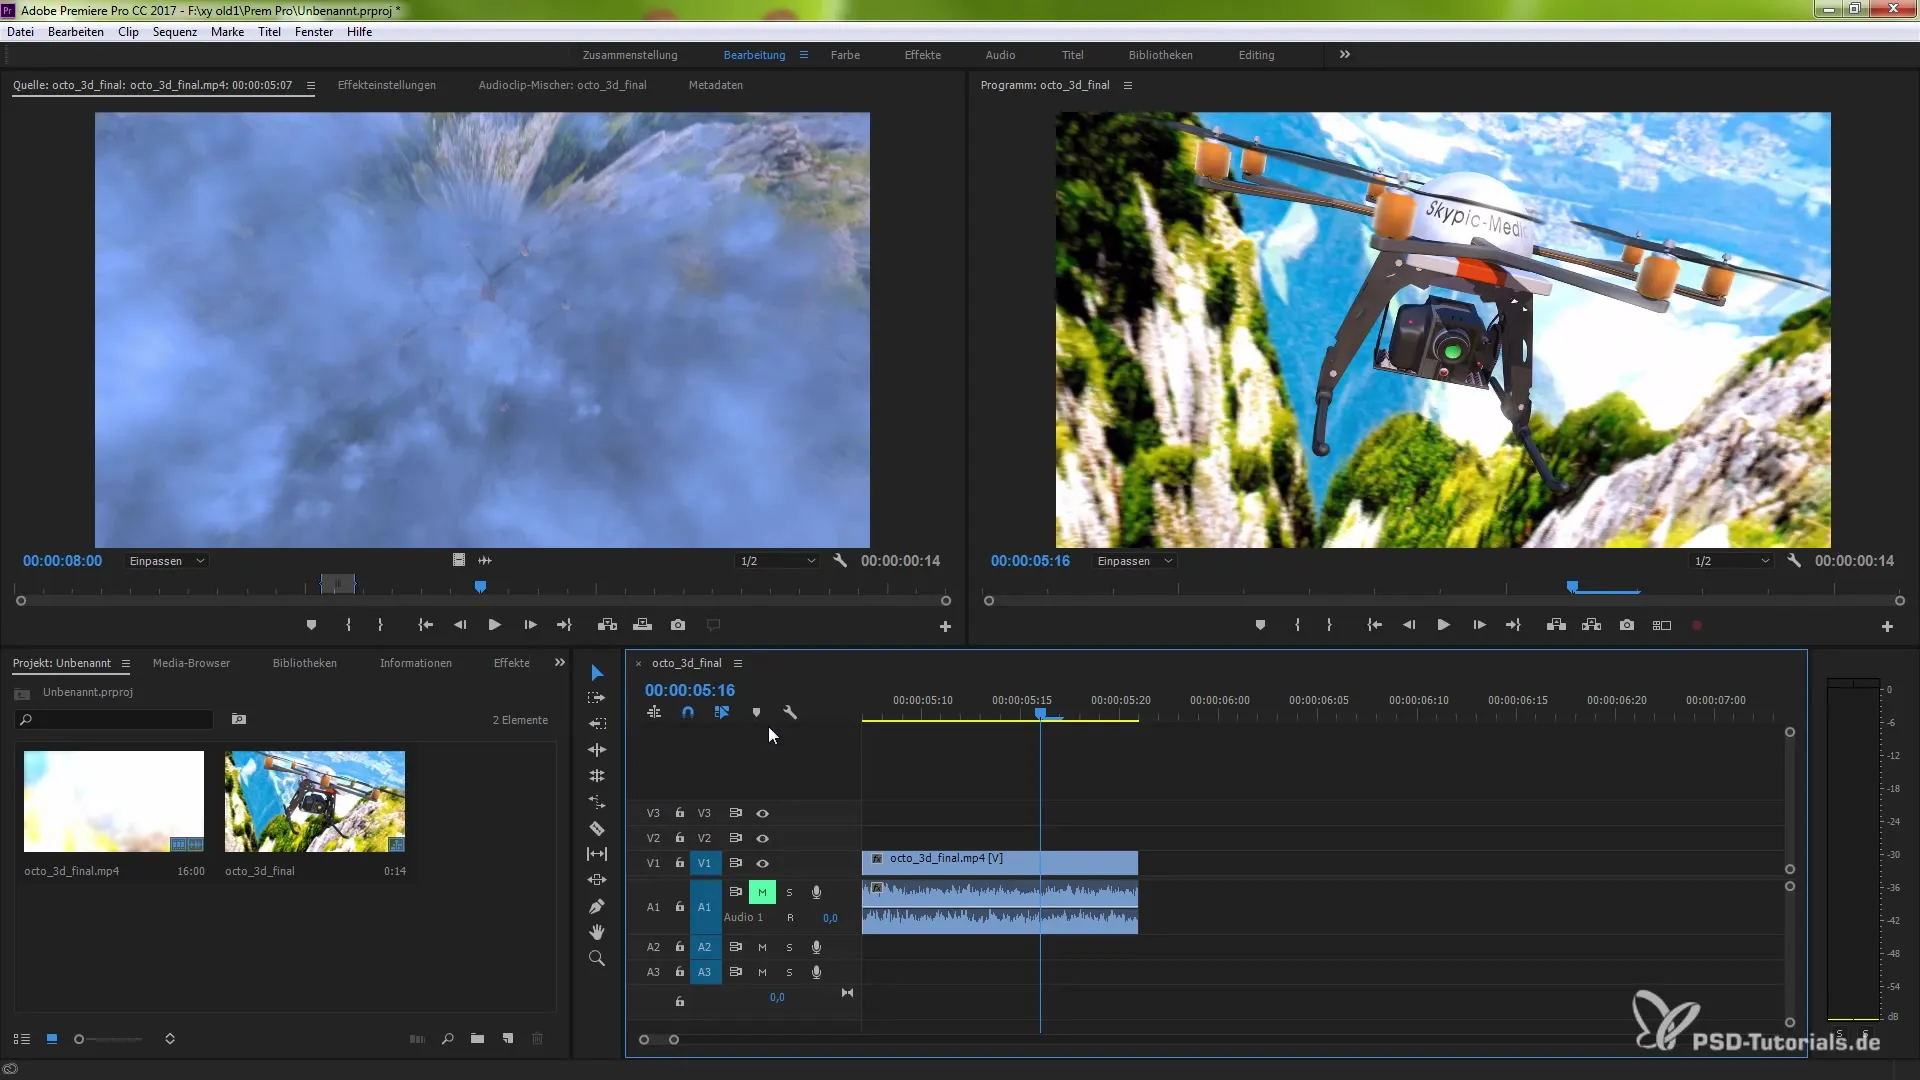
Task: Toggle V1 track output eye
Action: pyautogui.click(x=762, y=863)
